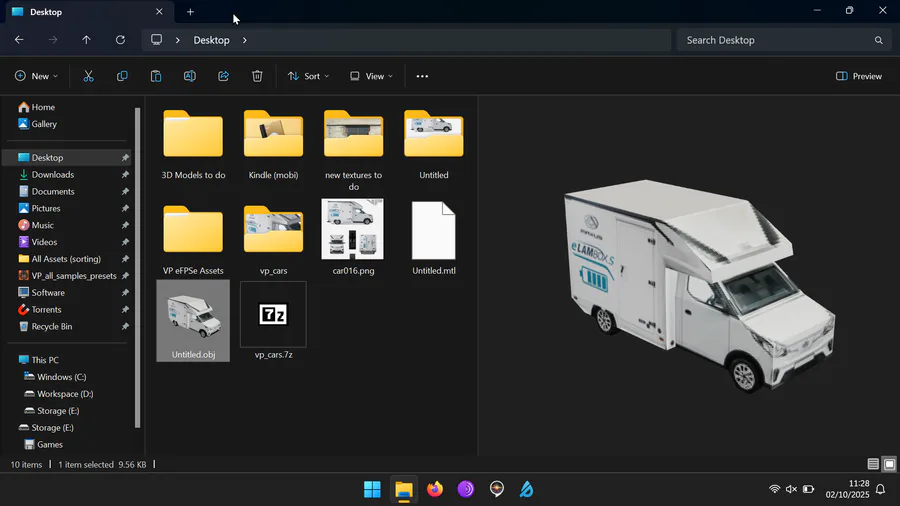Click the computer icon in address bar
The width and height of the screenshot is (900, 506).
tap(156, 40)
